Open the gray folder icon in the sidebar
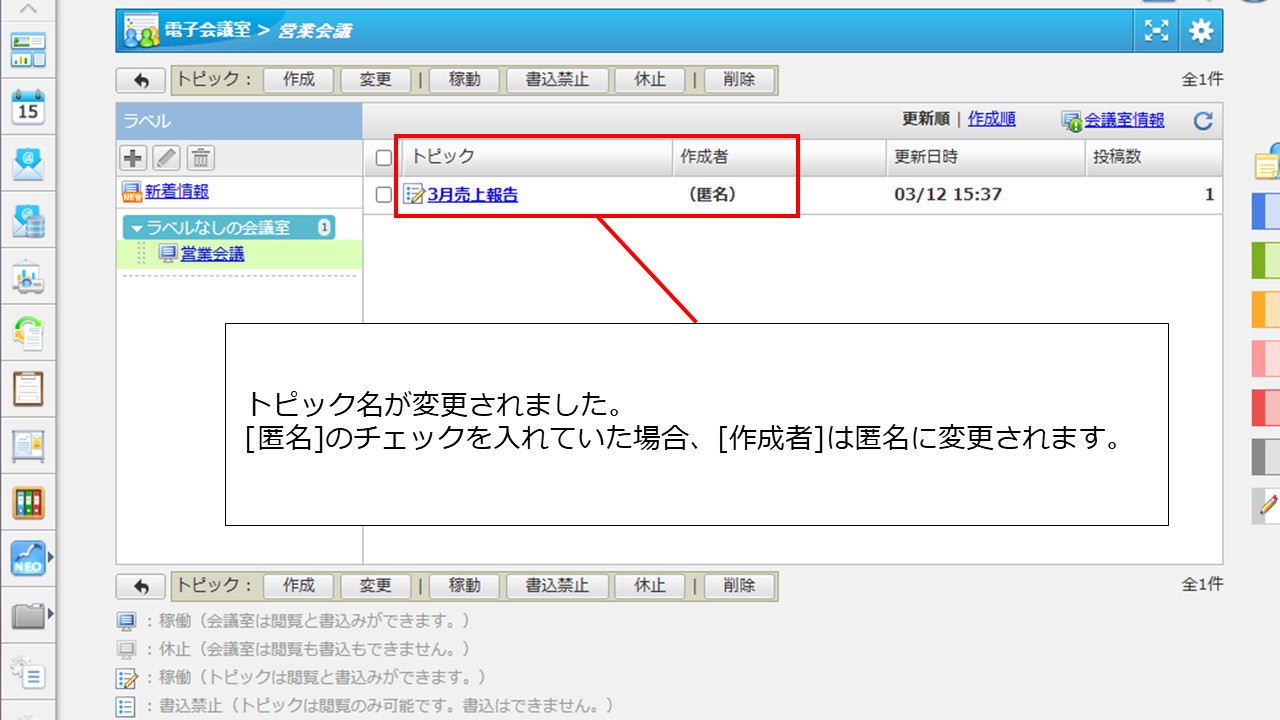1280x720 pixels. pyautogui.click(x=28, y=615)
